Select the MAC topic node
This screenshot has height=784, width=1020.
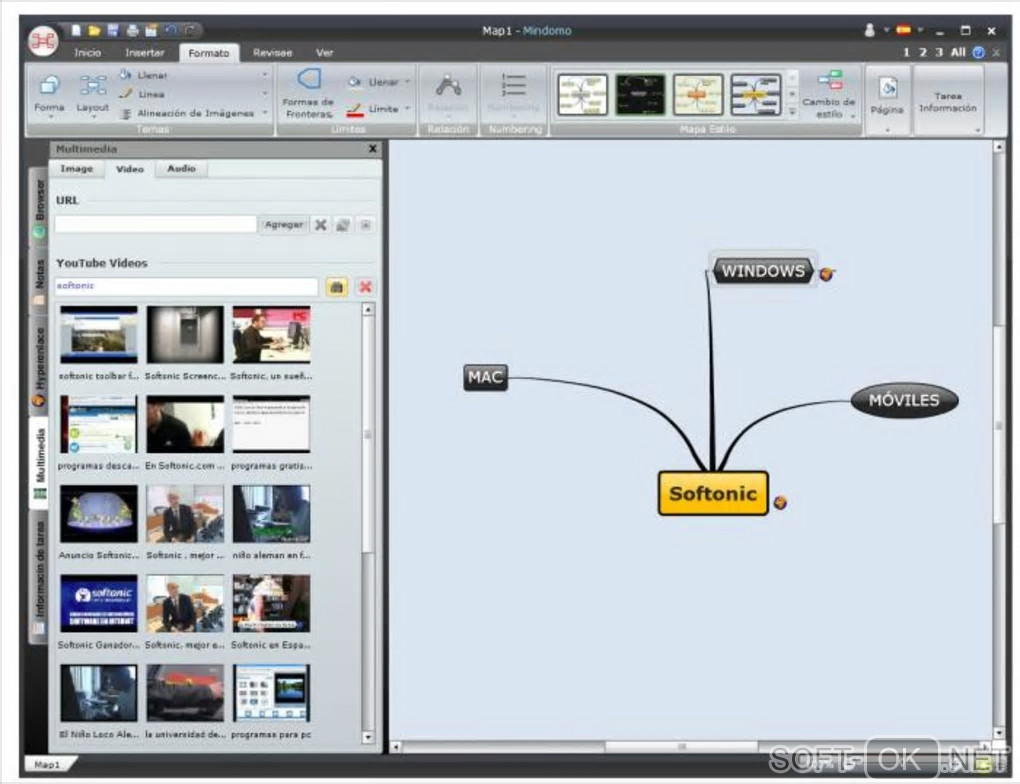485,377
